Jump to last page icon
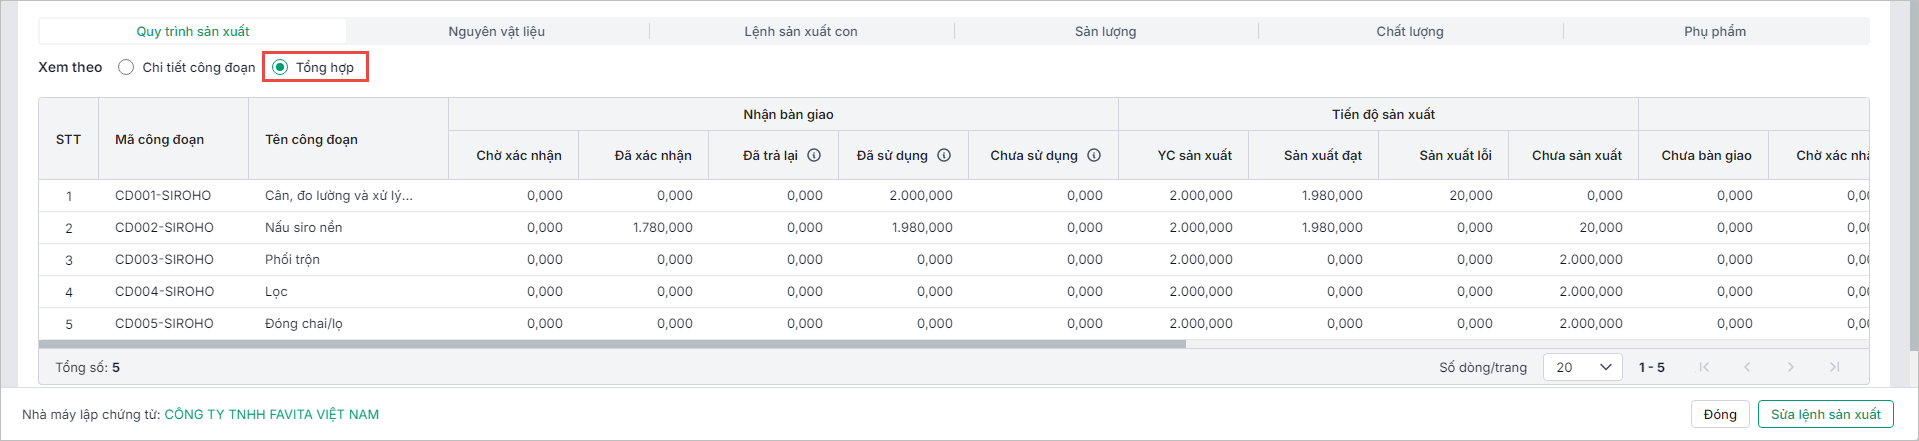1919x441 pixels. (x=1834, y=367)
